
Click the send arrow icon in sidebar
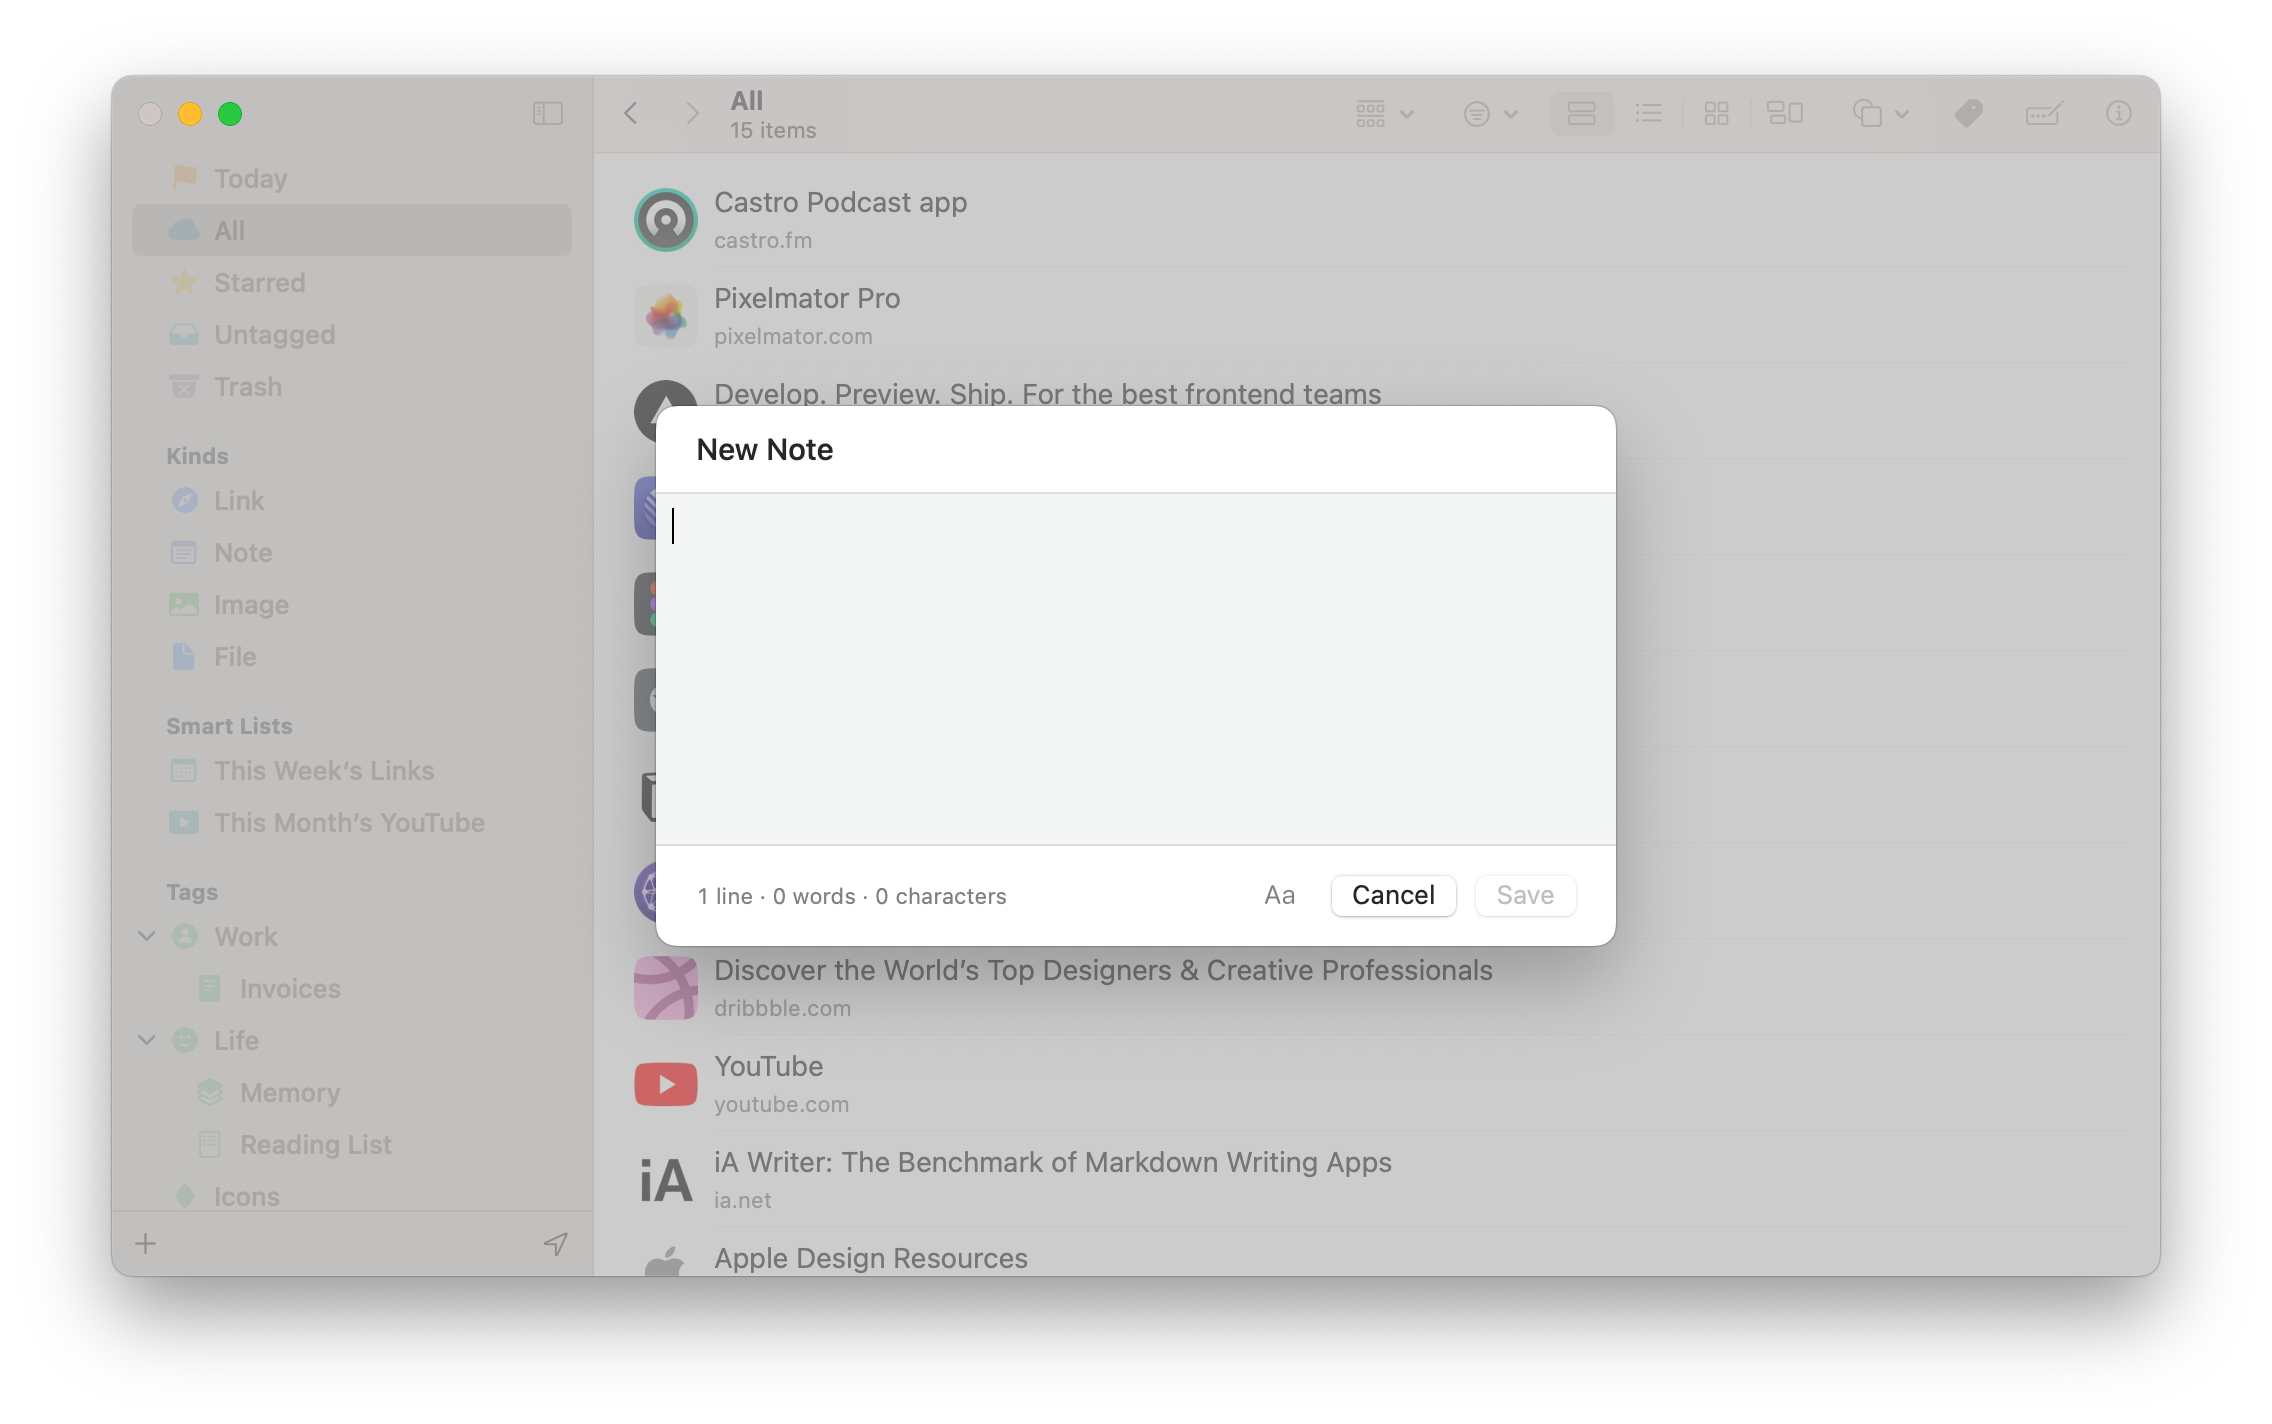(555, 1244)
